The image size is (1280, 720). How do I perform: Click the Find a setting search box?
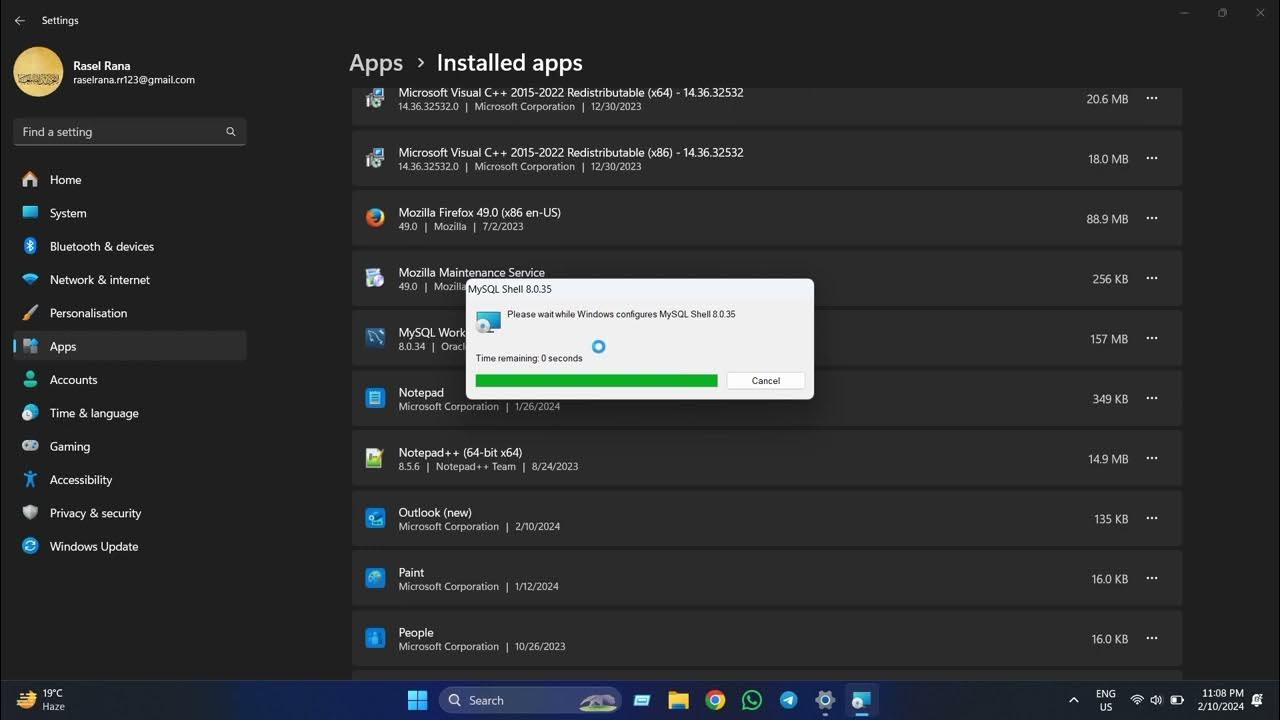(x=130, y=132)
